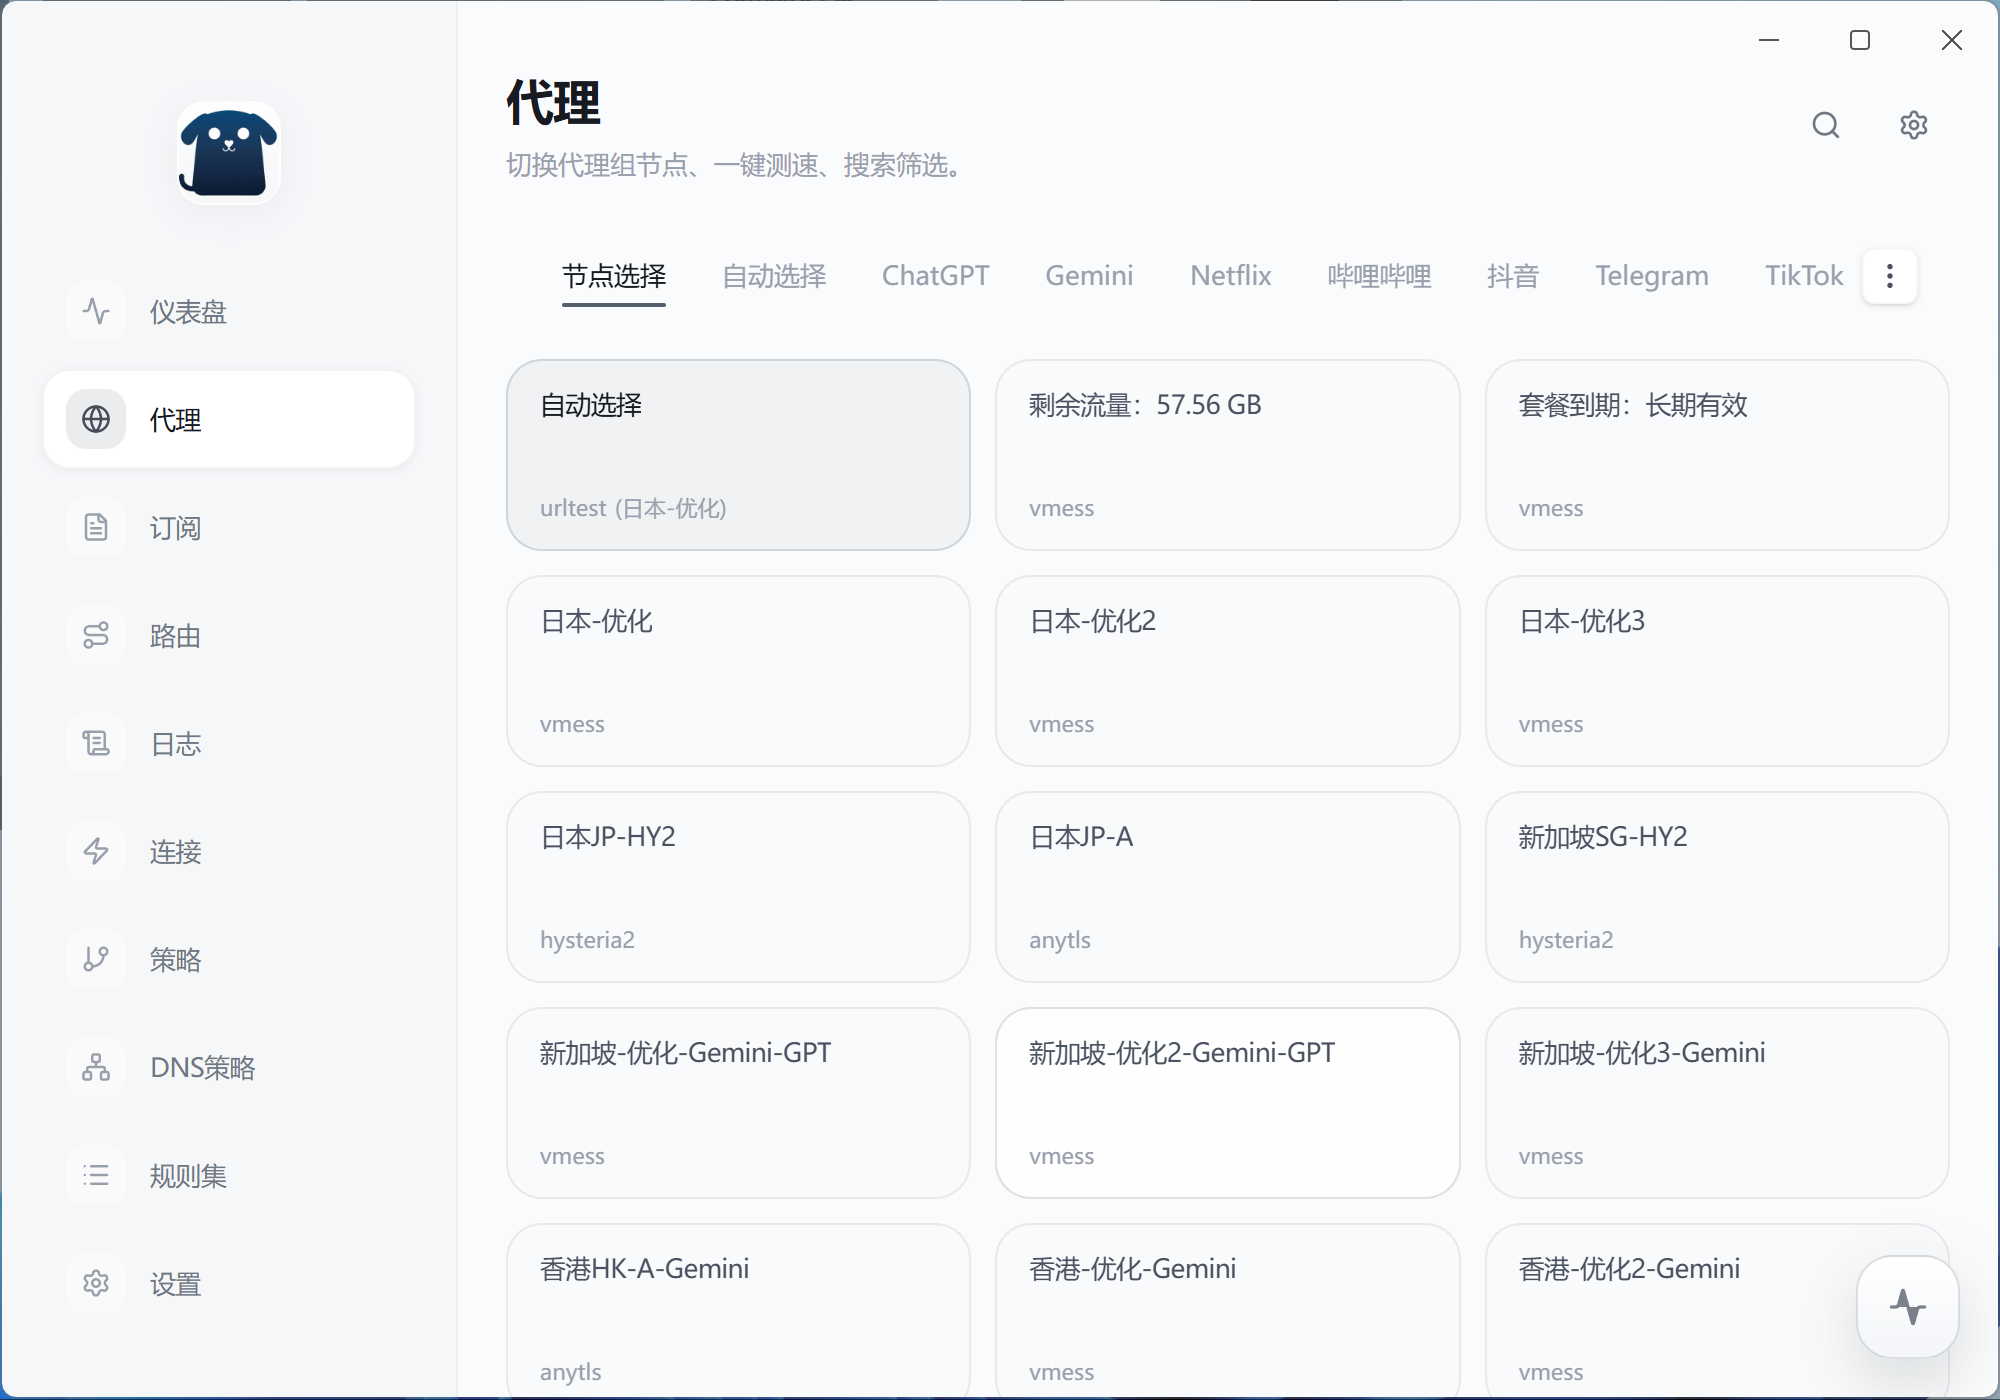This screenshot has height=1400, width=2000.
Task: Choose the 新加坡-优化2-Gemini-GPT node card
Action: click(x=1227, y=1102)
